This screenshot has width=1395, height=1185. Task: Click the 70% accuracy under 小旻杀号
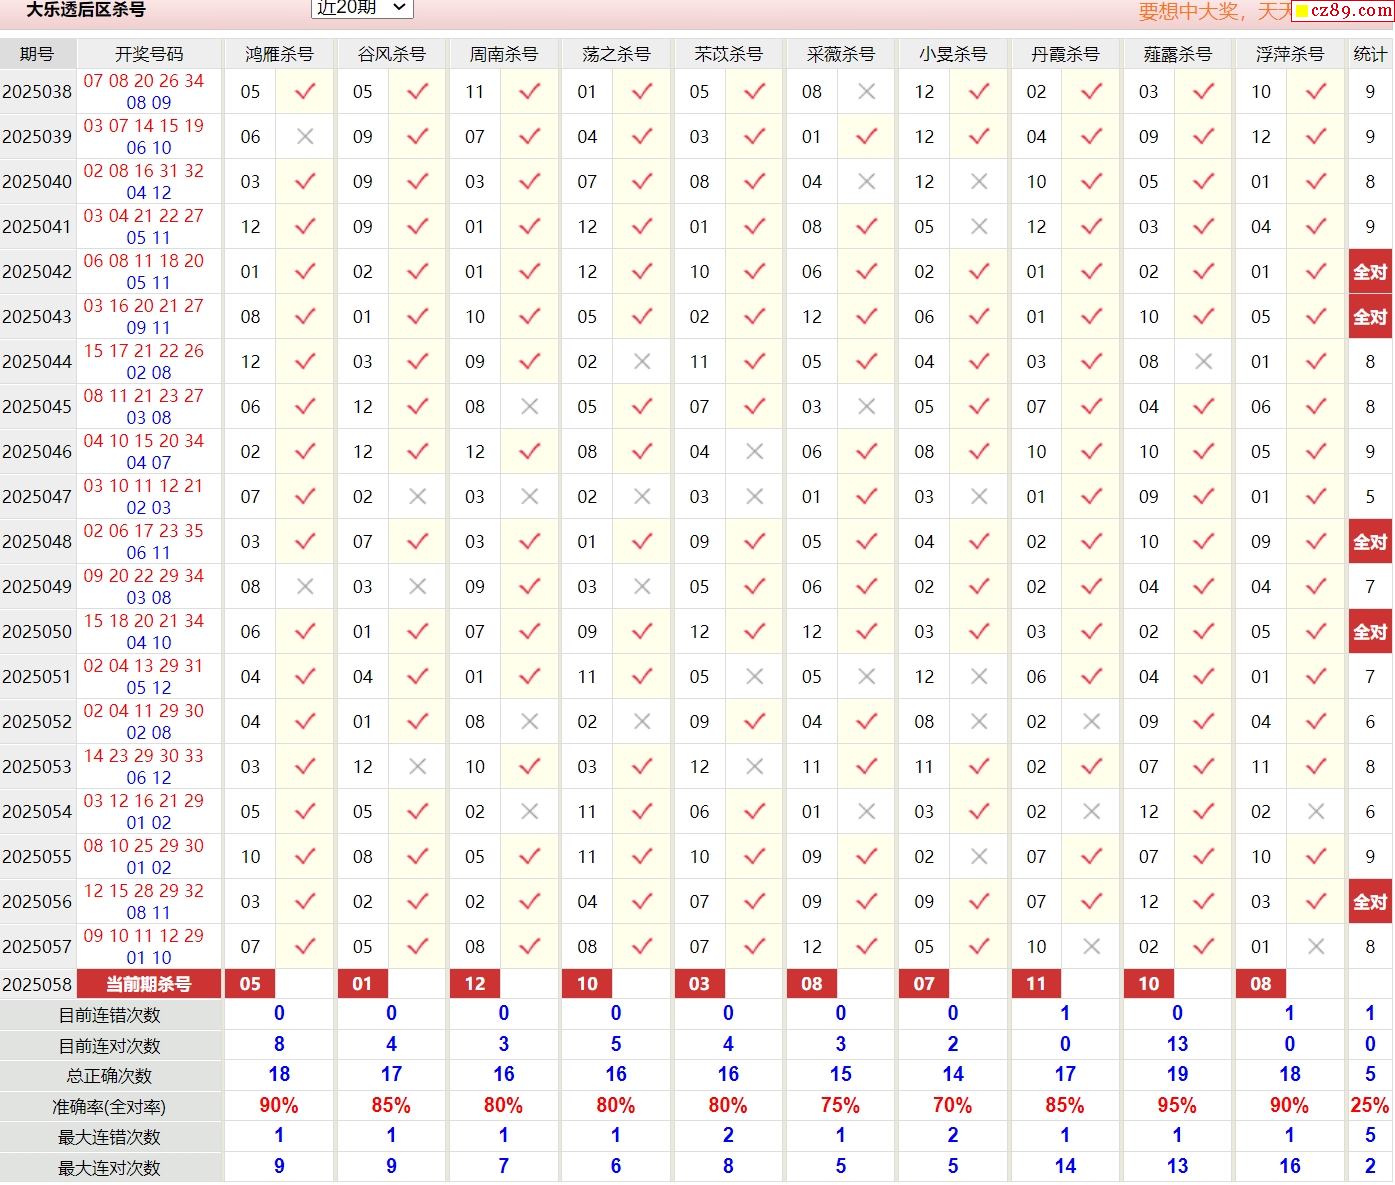tap(953, 1105)
